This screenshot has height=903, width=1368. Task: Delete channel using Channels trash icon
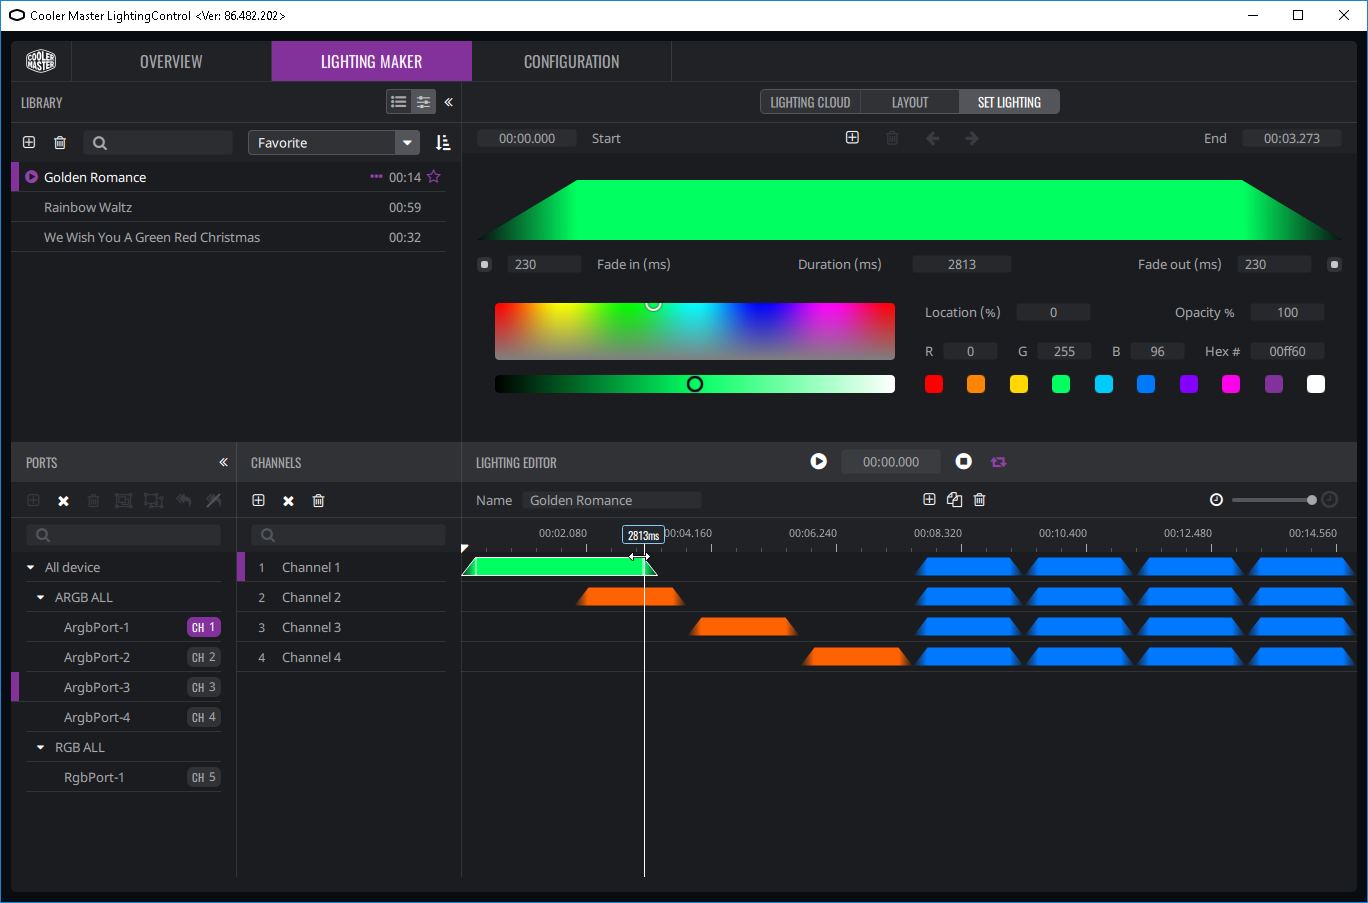pos(318,500)
